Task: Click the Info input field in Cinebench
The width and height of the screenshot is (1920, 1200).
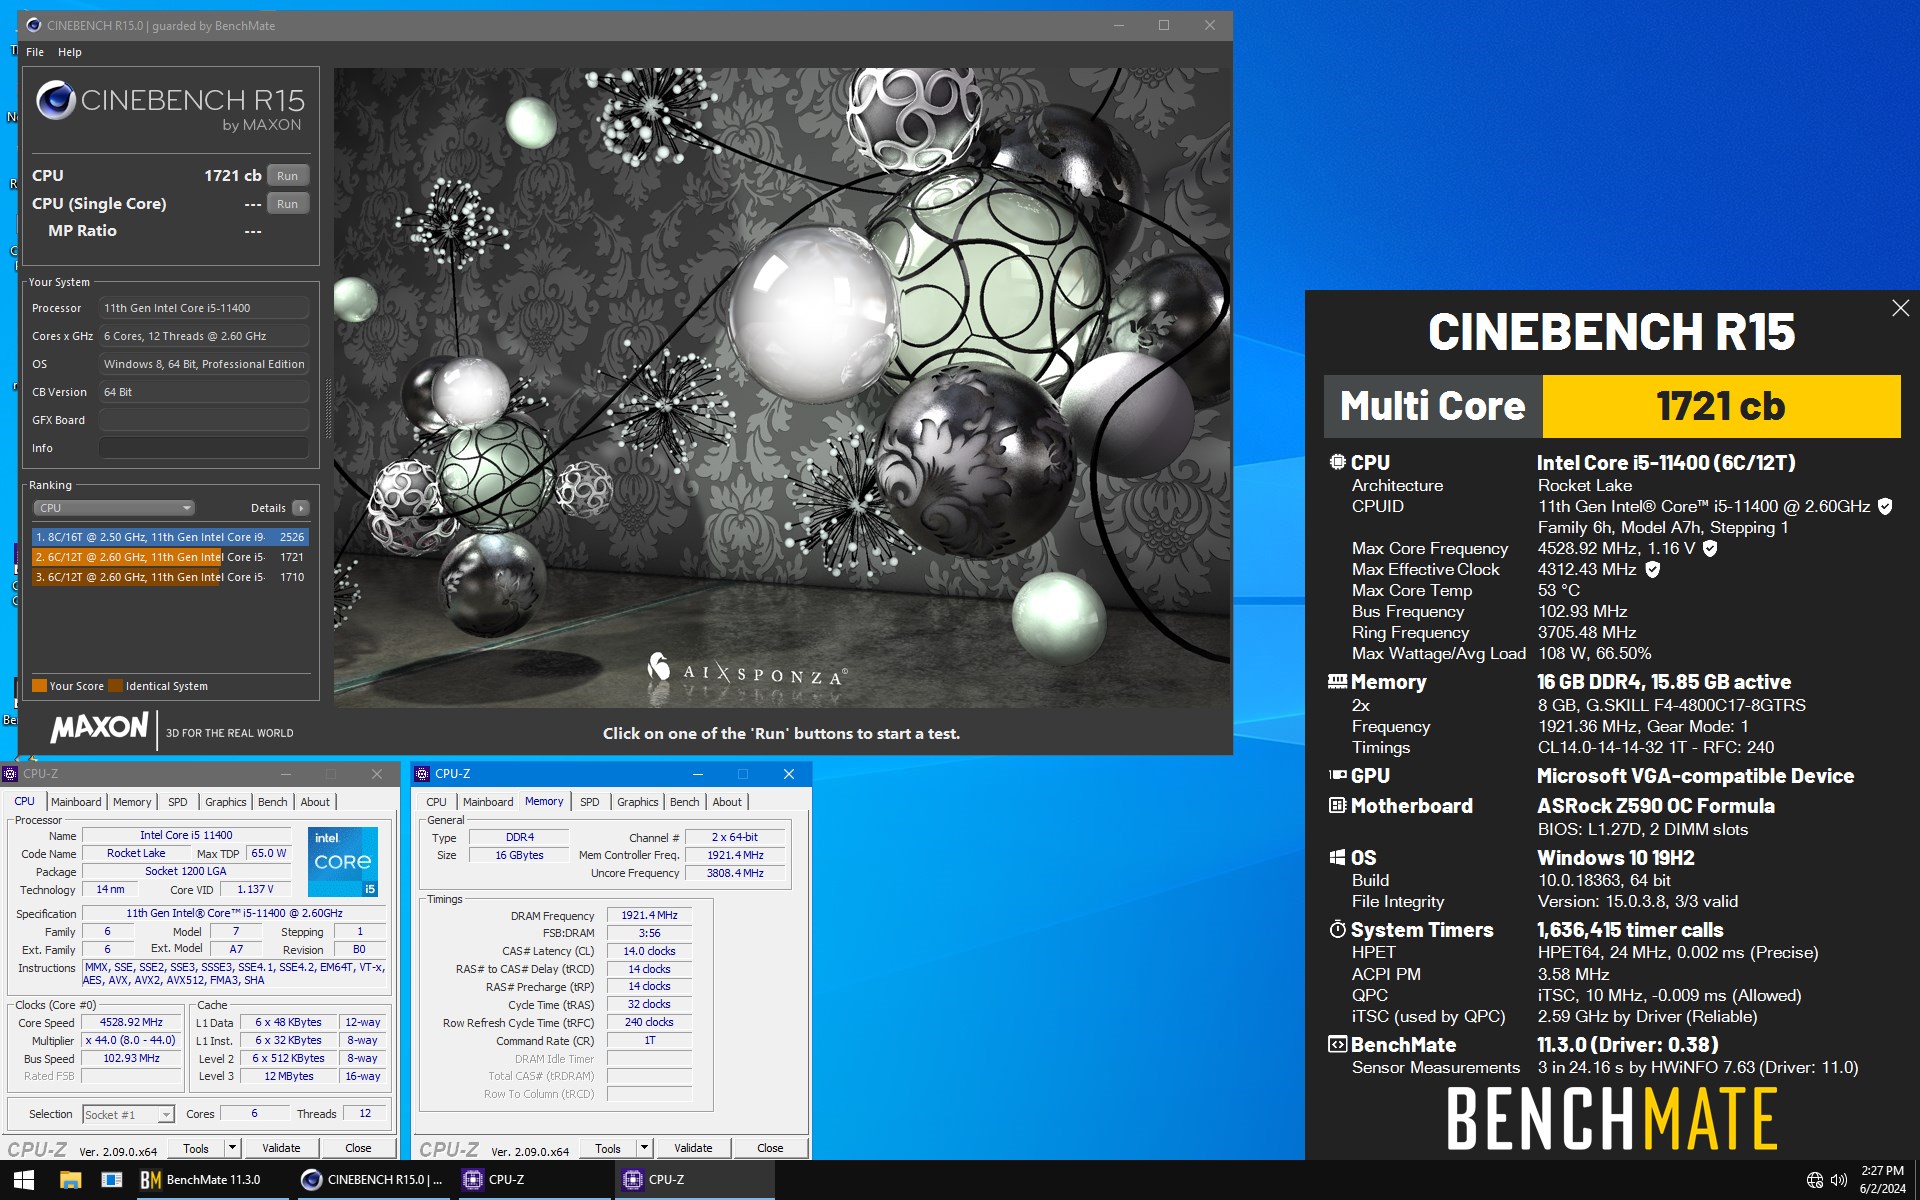Action: [x=204, y=448]
